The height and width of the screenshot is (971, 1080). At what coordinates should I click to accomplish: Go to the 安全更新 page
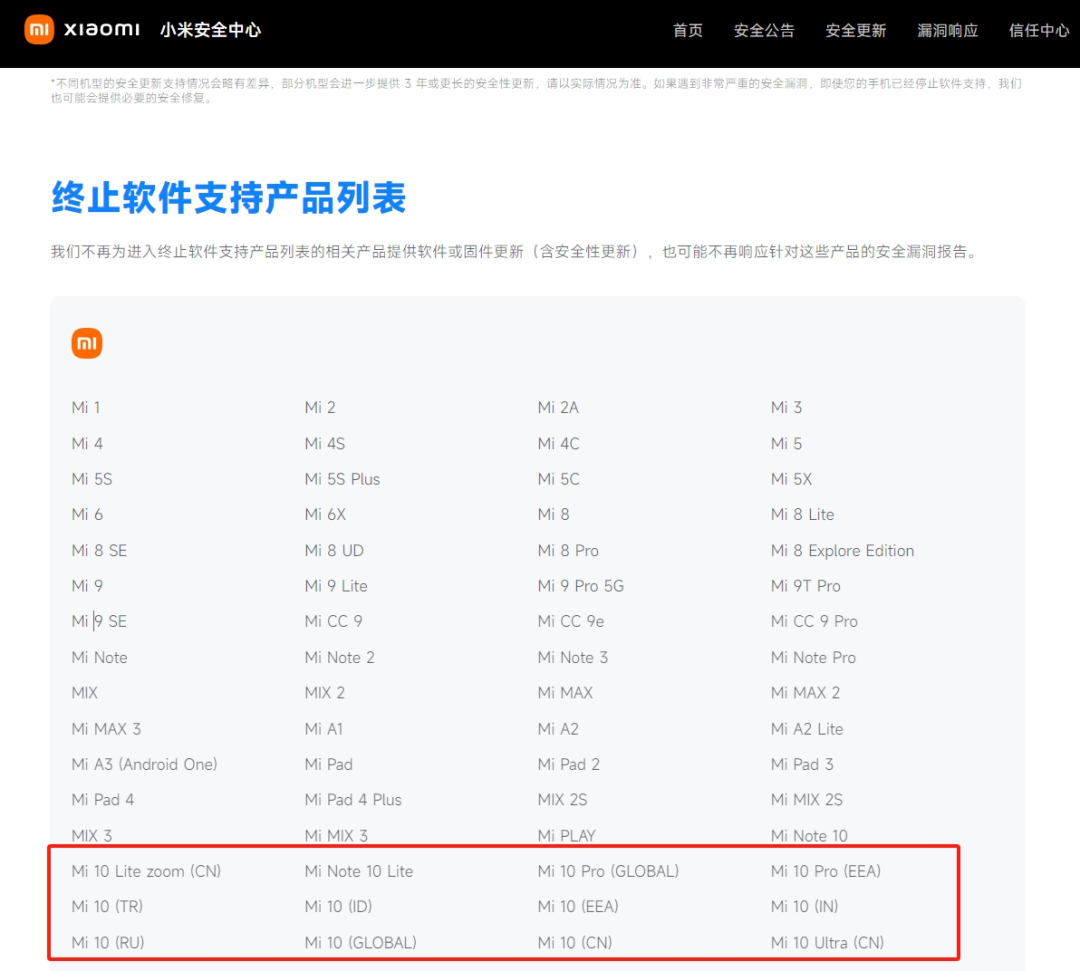point(855,30)
